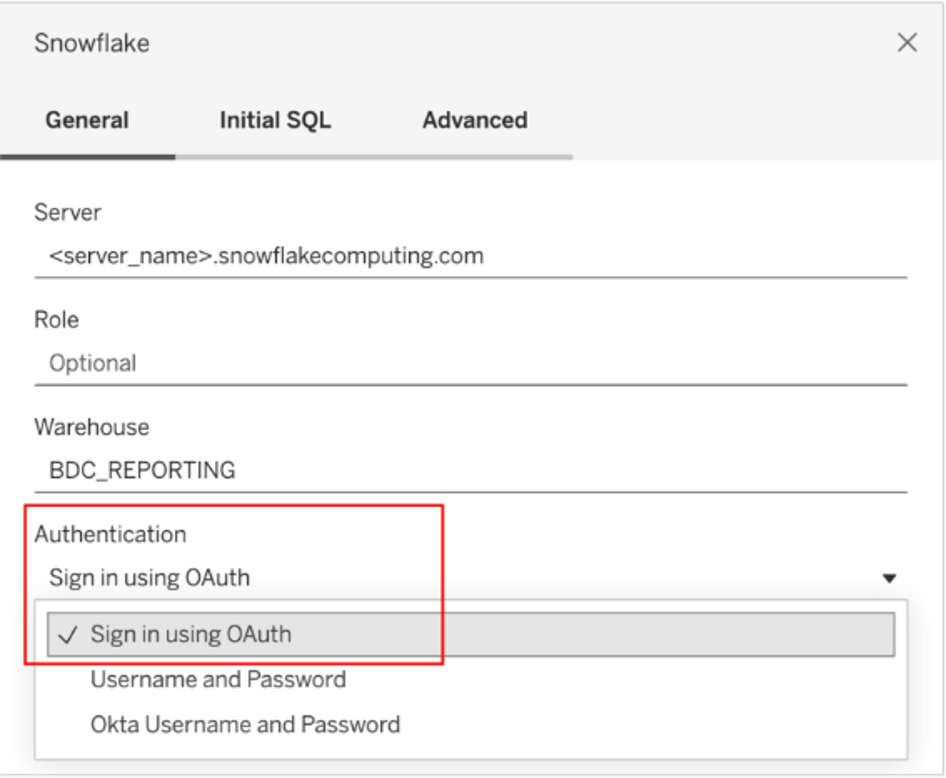Click the optional Role input field
This screenshot has width=946, height=778.
(400, 362)
